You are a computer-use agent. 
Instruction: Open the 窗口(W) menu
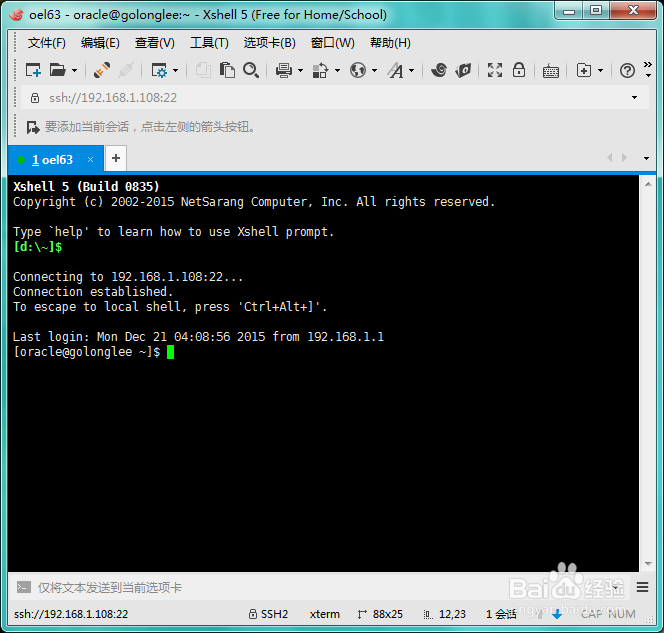pos(332,43)
